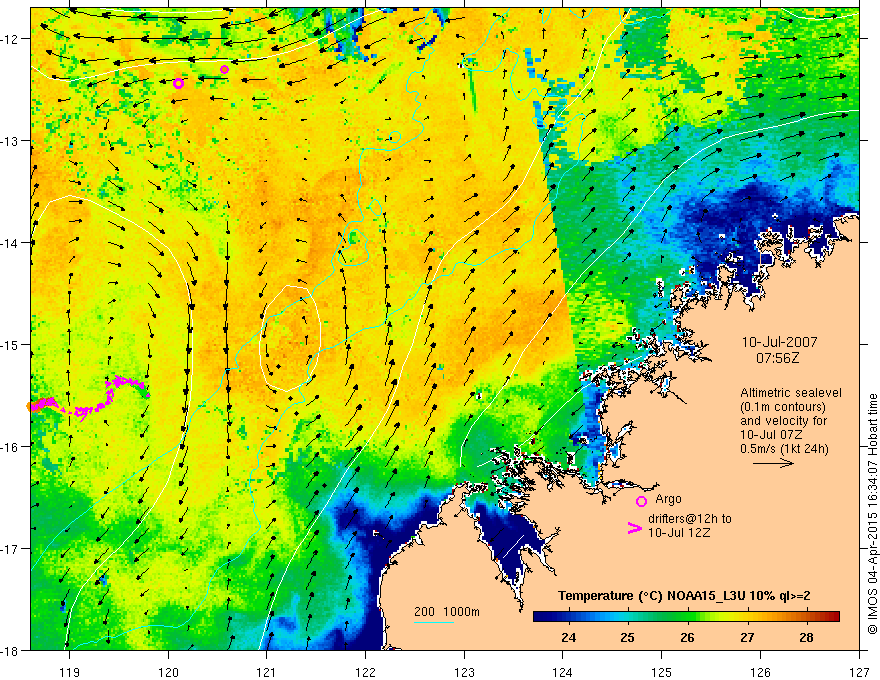
Task: Click color bar tick label 24
Action: [568, 637]
